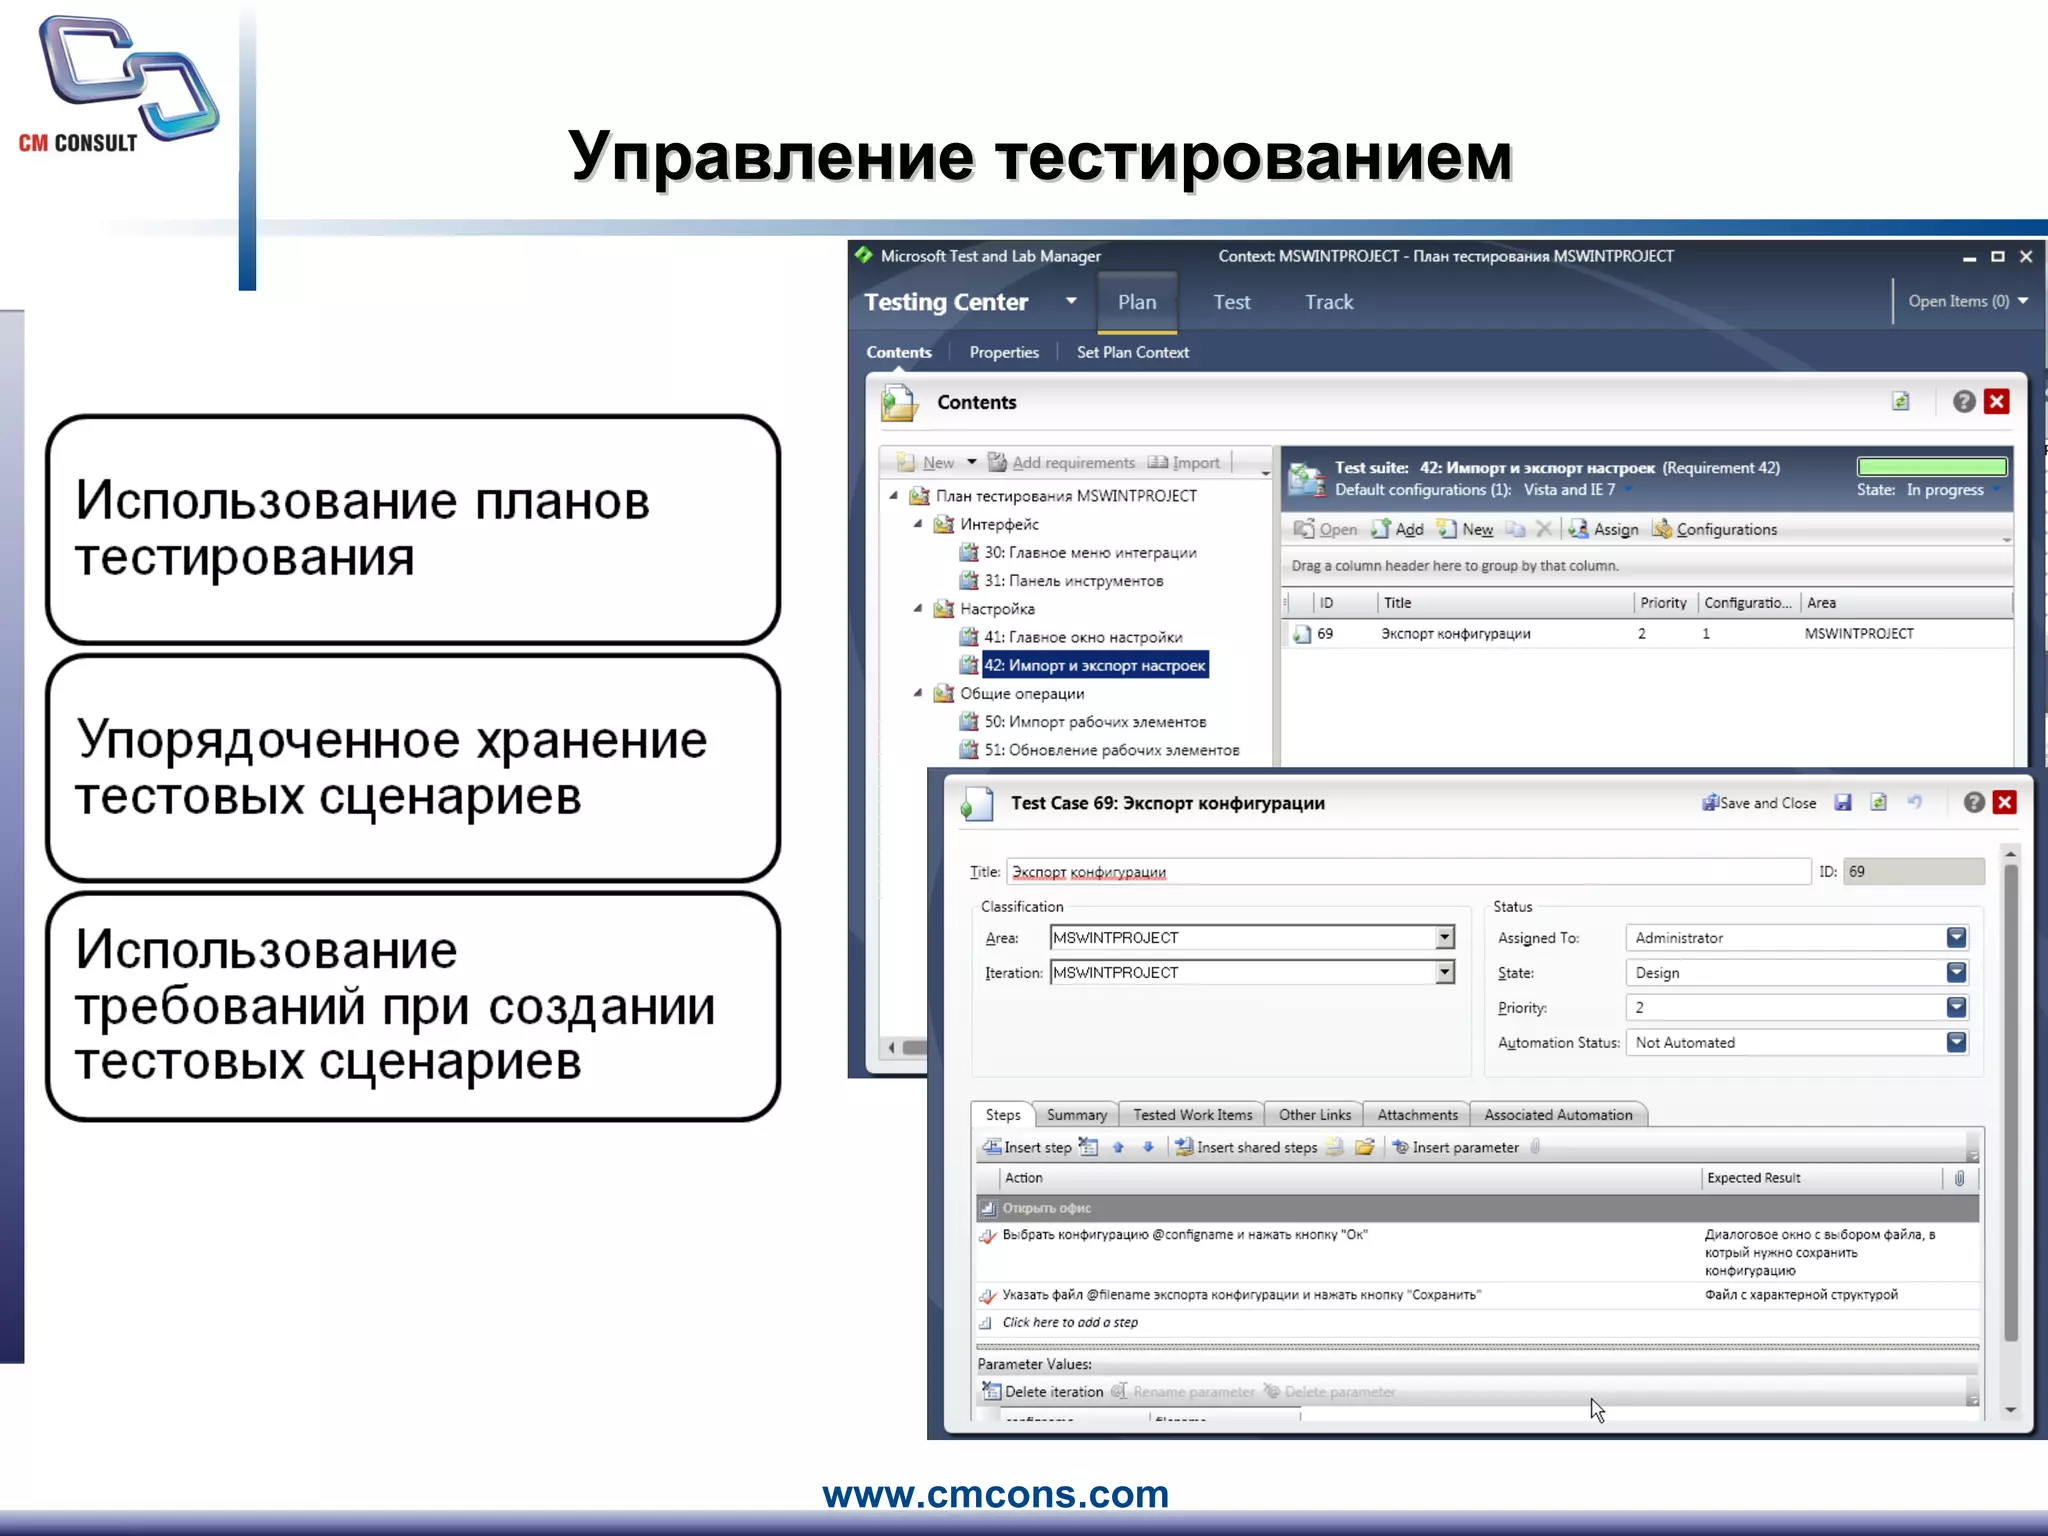The width and height of the screenshot is (2048, 1536).
Task: Click Open in the test suite toolbar
Action: pyautogui.click(x=1325, y=529)
